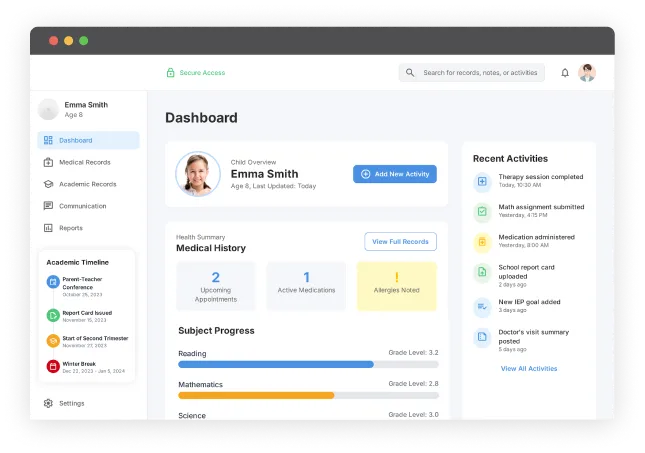Screen dimensions: 645x453
Task: Open Settings at the sidebar bottom
Action: 71,403
